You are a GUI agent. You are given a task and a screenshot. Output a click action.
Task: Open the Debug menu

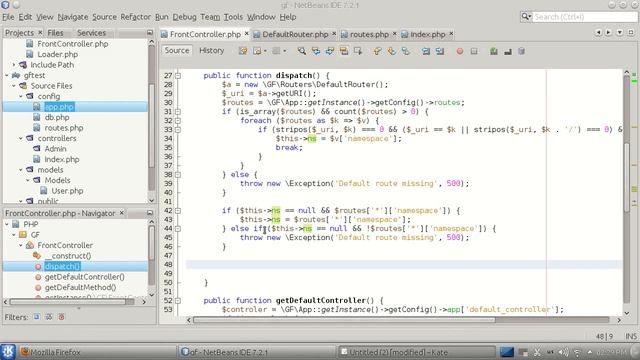point(184,17)
